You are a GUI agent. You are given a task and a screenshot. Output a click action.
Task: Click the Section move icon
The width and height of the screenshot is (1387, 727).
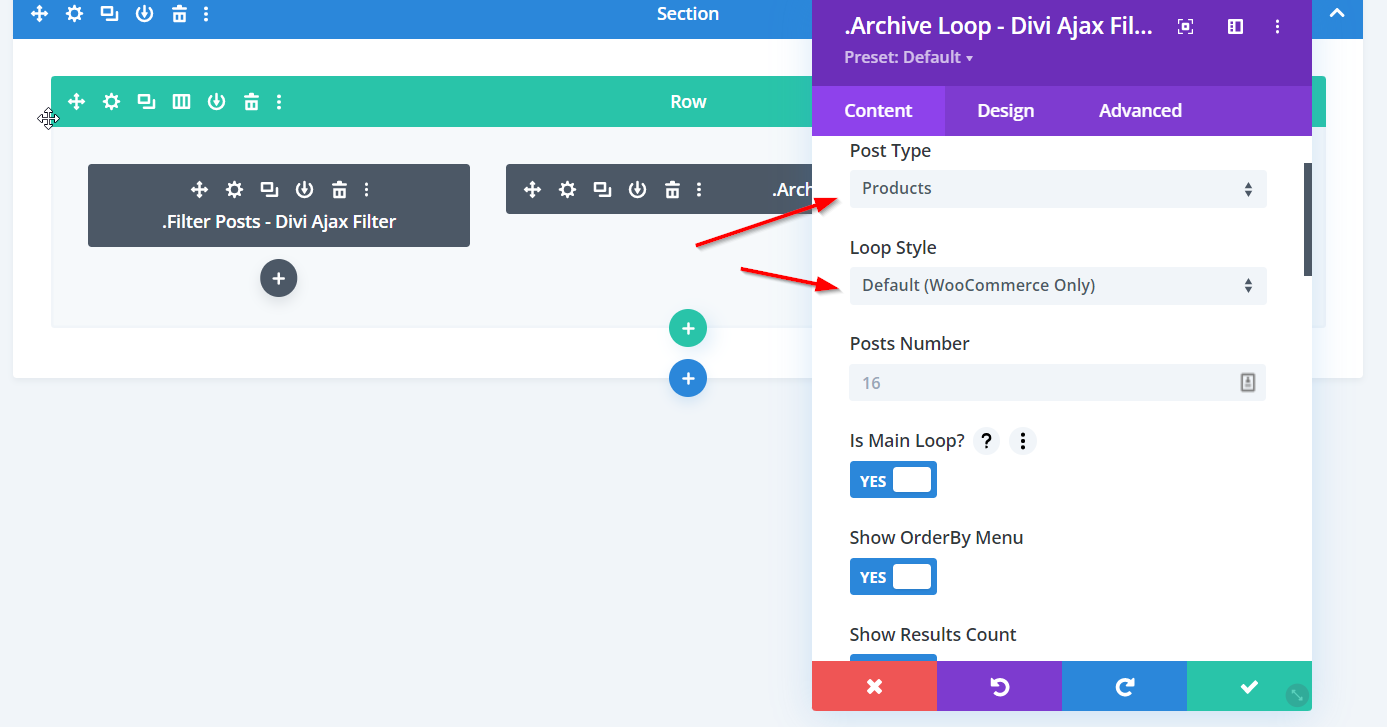pyautogui.click(x=39, y=14)
